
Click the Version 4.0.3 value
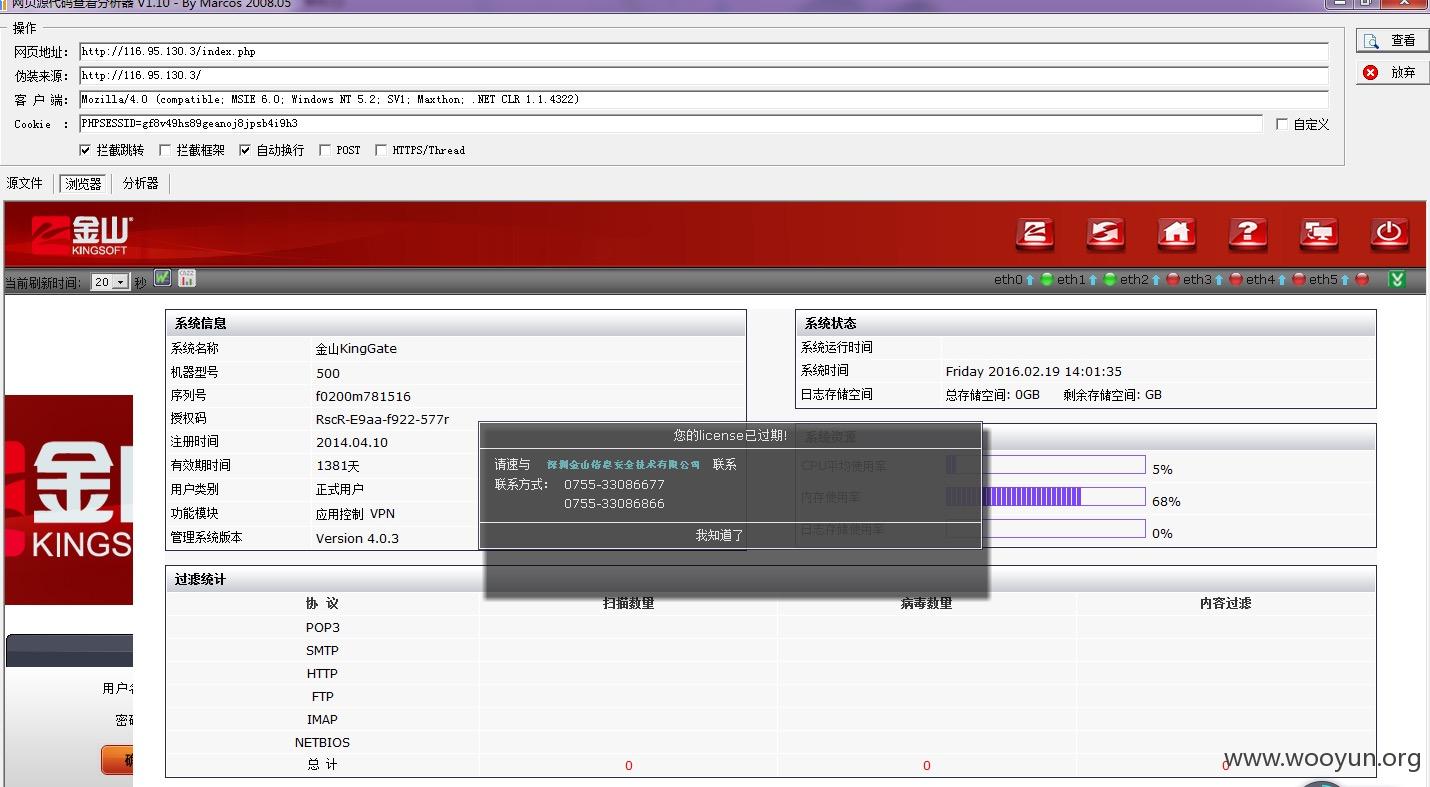pyautogui.click(x=357, y=538)
